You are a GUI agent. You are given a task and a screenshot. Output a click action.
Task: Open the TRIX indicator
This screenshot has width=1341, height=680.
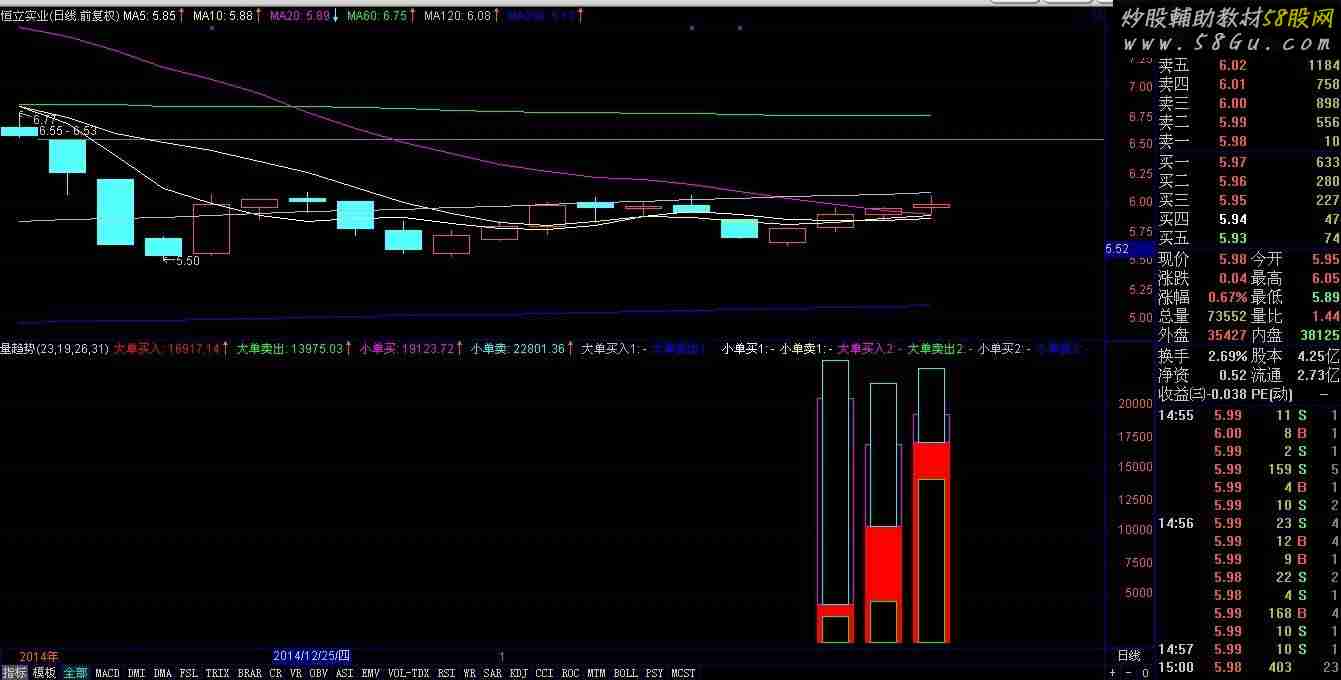click(x=218, y=673)
